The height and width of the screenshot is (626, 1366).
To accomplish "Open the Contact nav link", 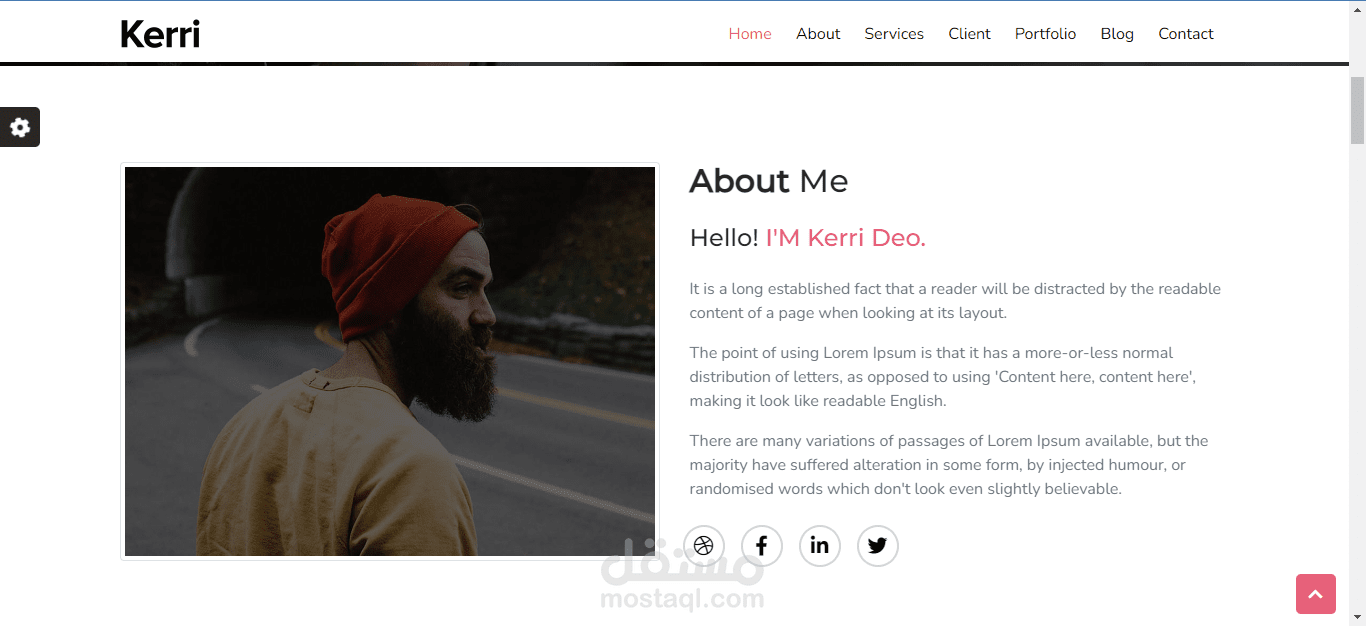I will pyautogui.click(x=1186, y=34).
